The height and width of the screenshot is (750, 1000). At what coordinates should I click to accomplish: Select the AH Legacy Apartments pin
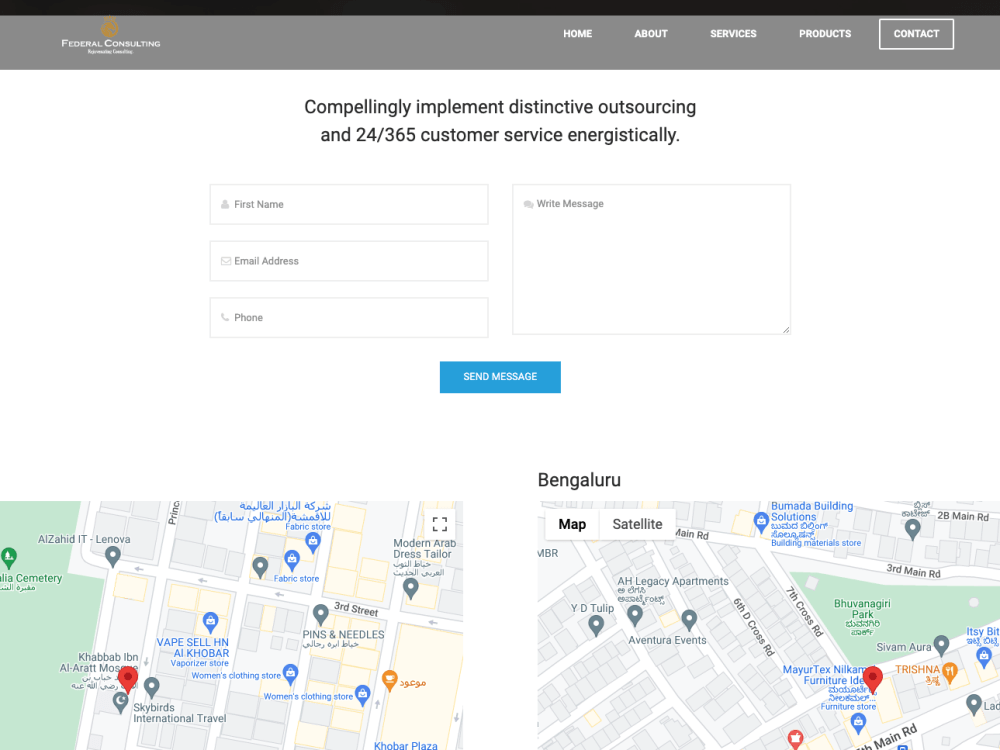[635, 615]
